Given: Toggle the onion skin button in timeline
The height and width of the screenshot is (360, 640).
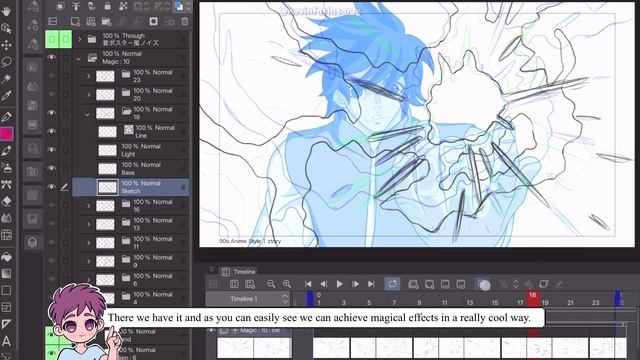Looking at the screenshot, I should (x=483, y=284).
